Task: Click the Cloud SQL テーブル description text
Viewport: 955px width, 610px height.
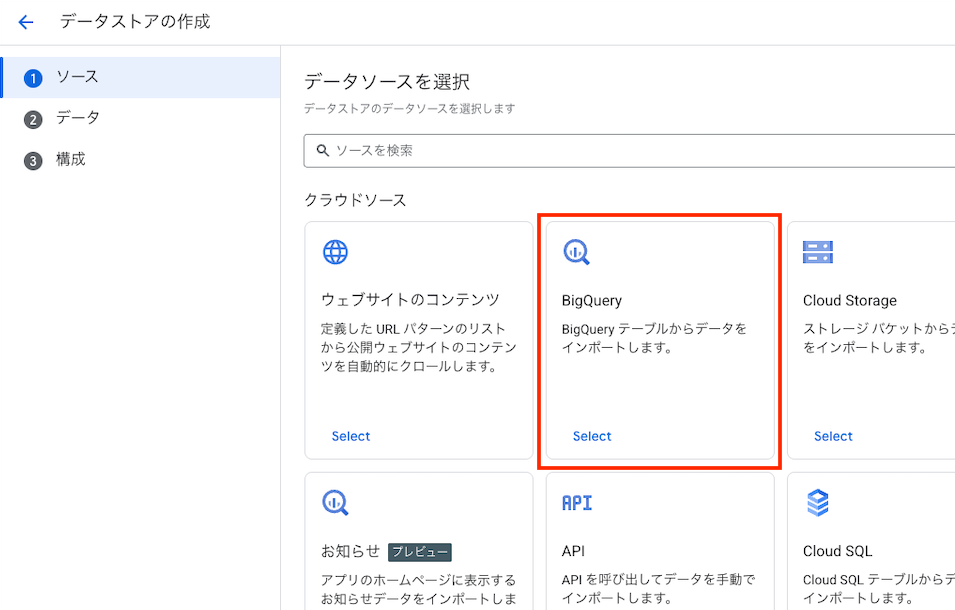Action: (x=878, y=589)
